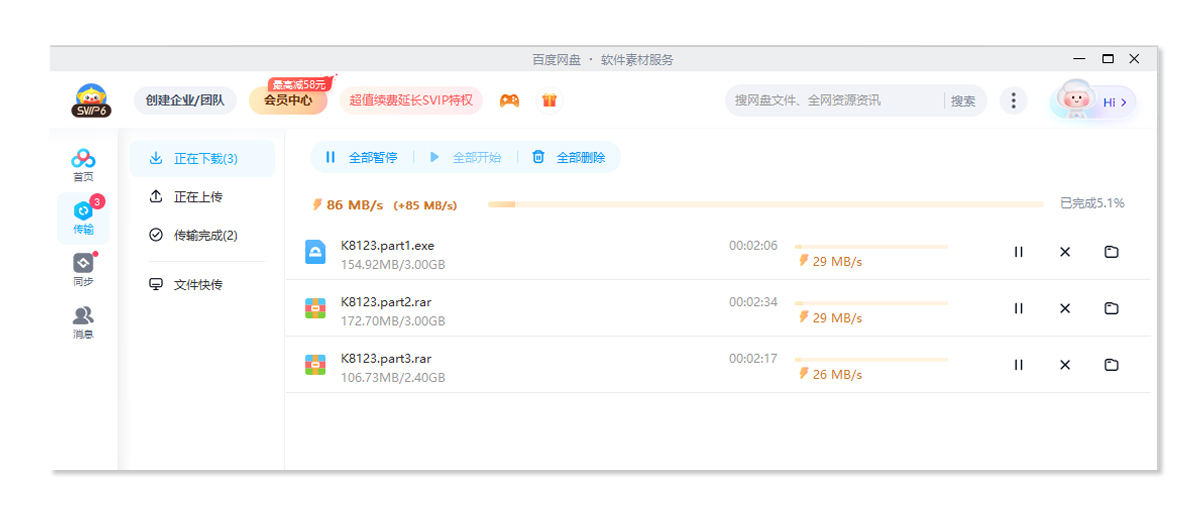The height and width of the screenshot is (514, 1200).
Task: Open folder location for K8123.part1.exe
Action: 1111,252
